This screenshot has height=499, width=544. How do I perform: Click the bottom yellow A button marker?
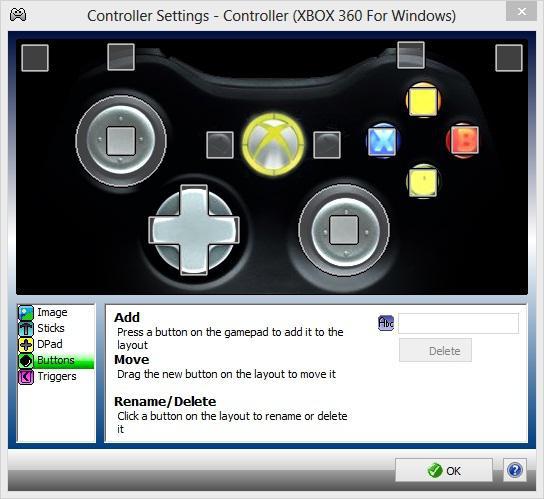[423, 181]
